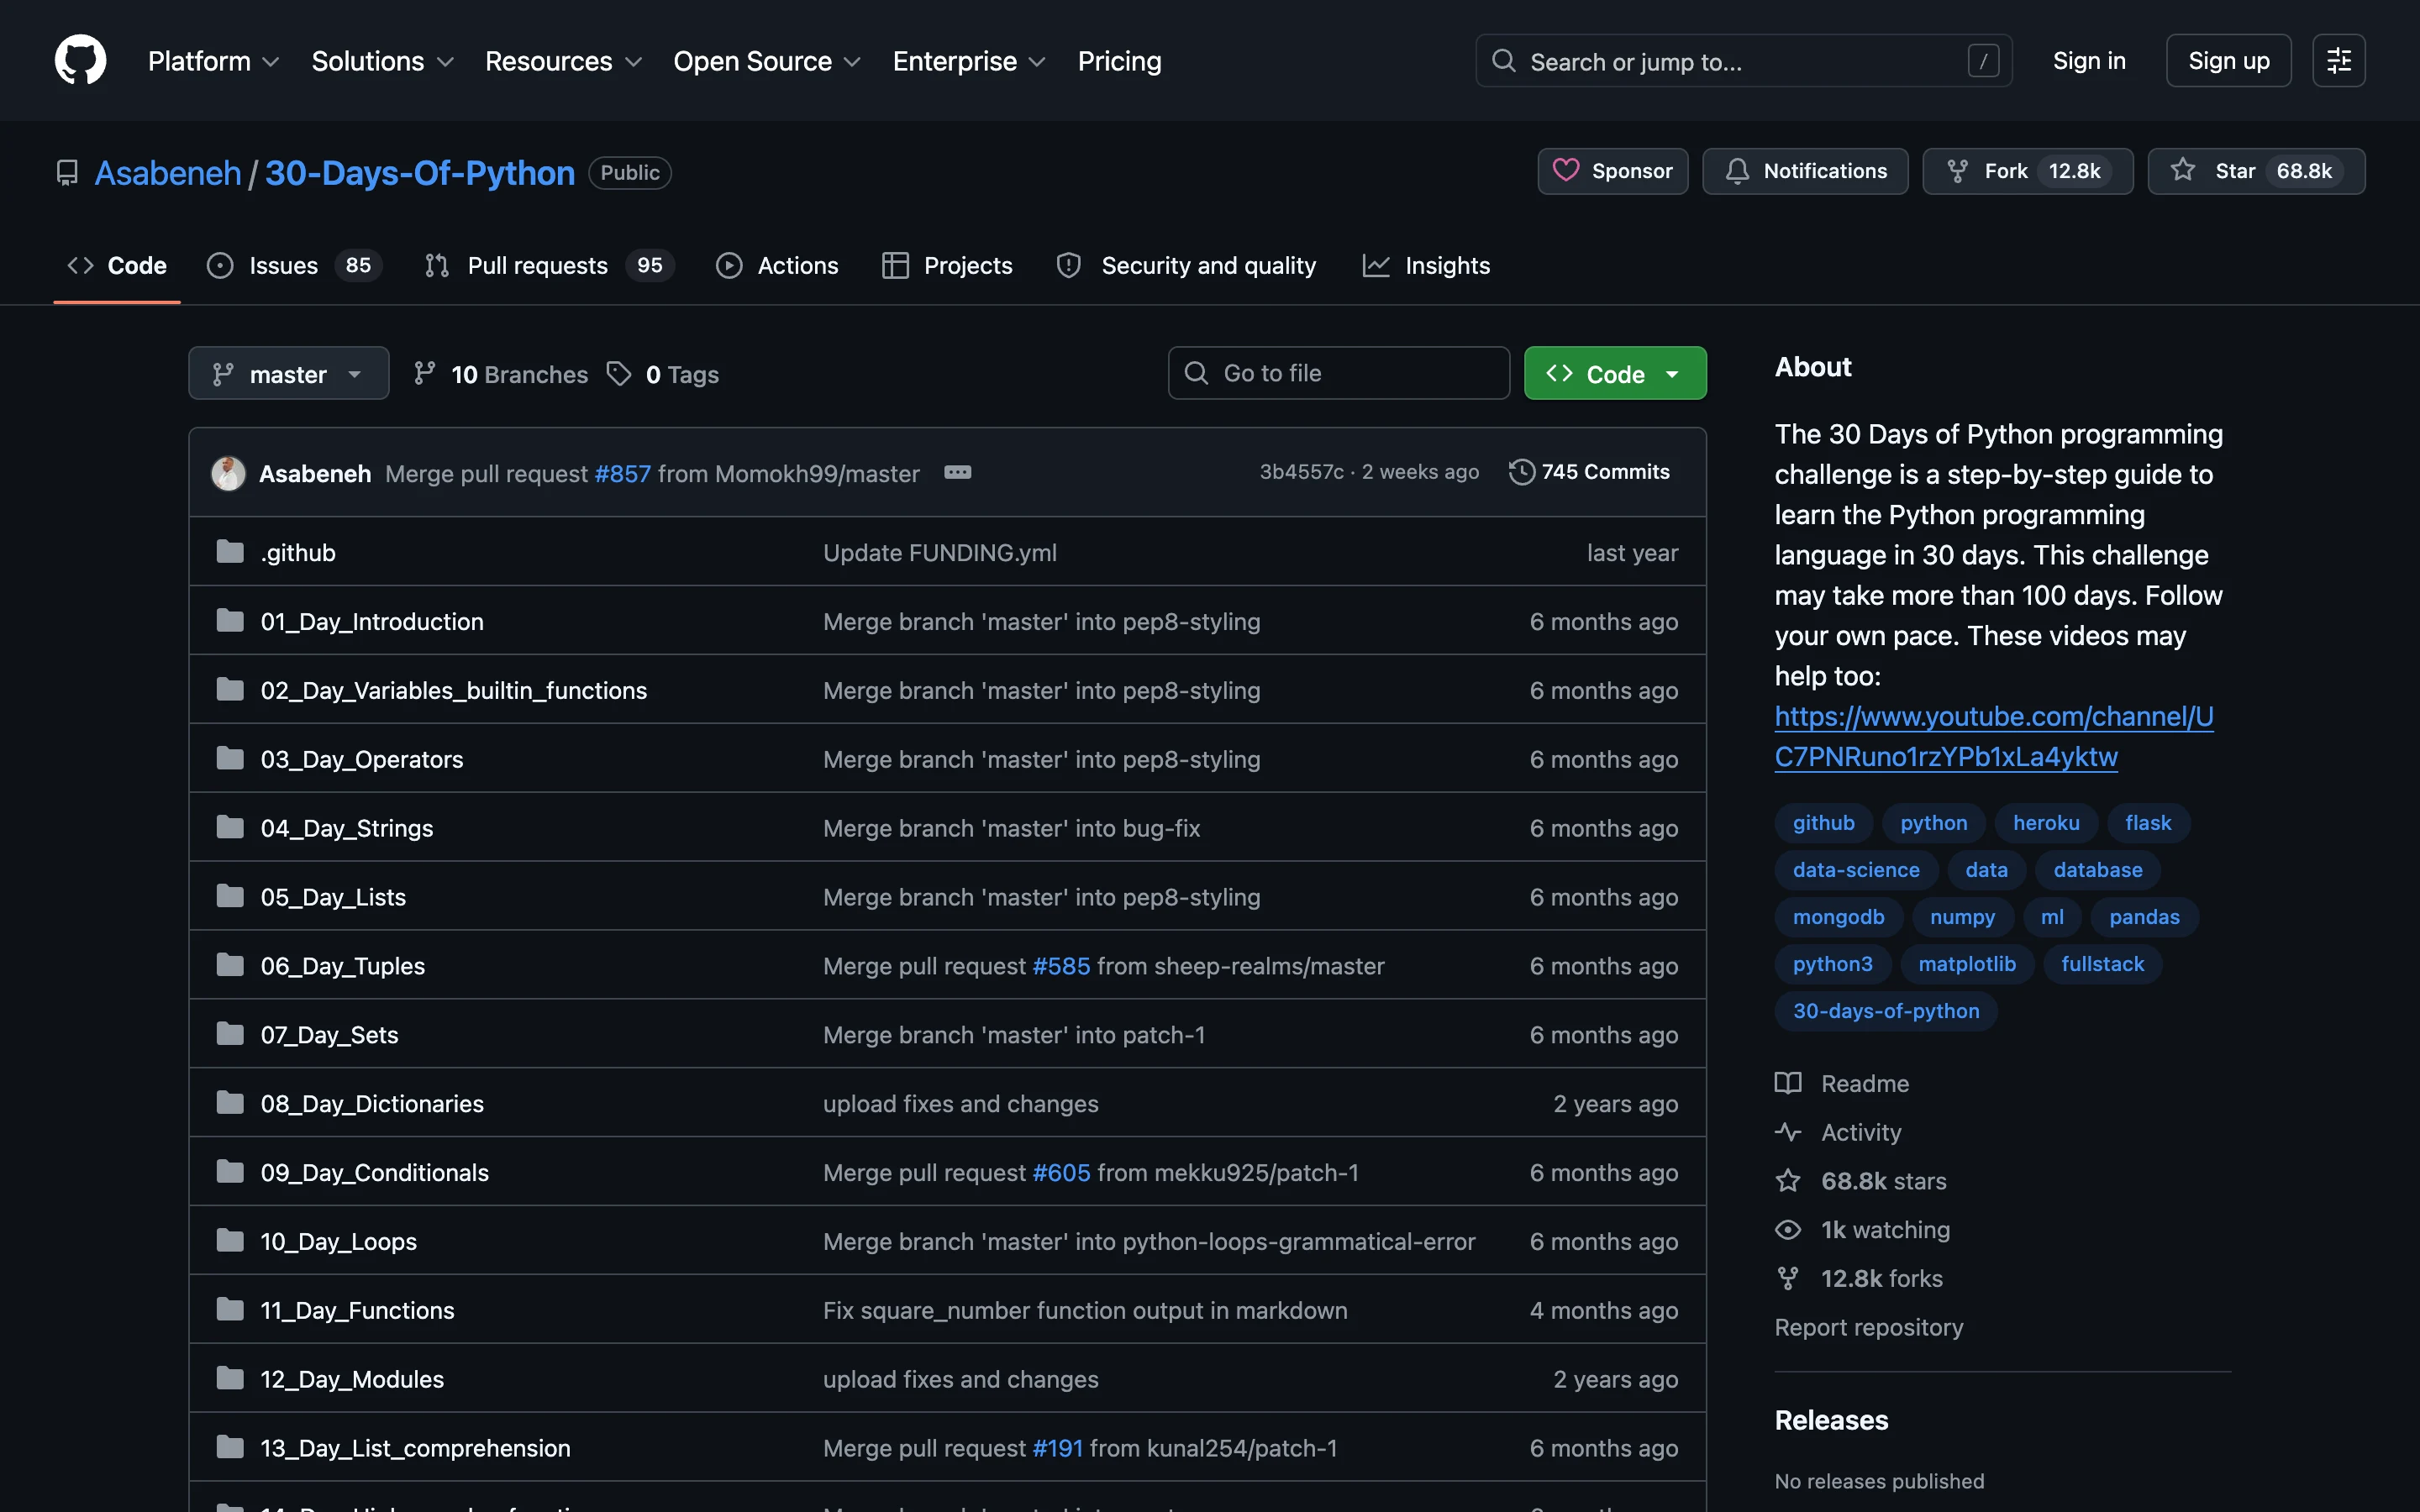Open the 30-Days-Of-Python repository link
This screenshot has height=1512, width=2420.
click(x=420, y=173)
